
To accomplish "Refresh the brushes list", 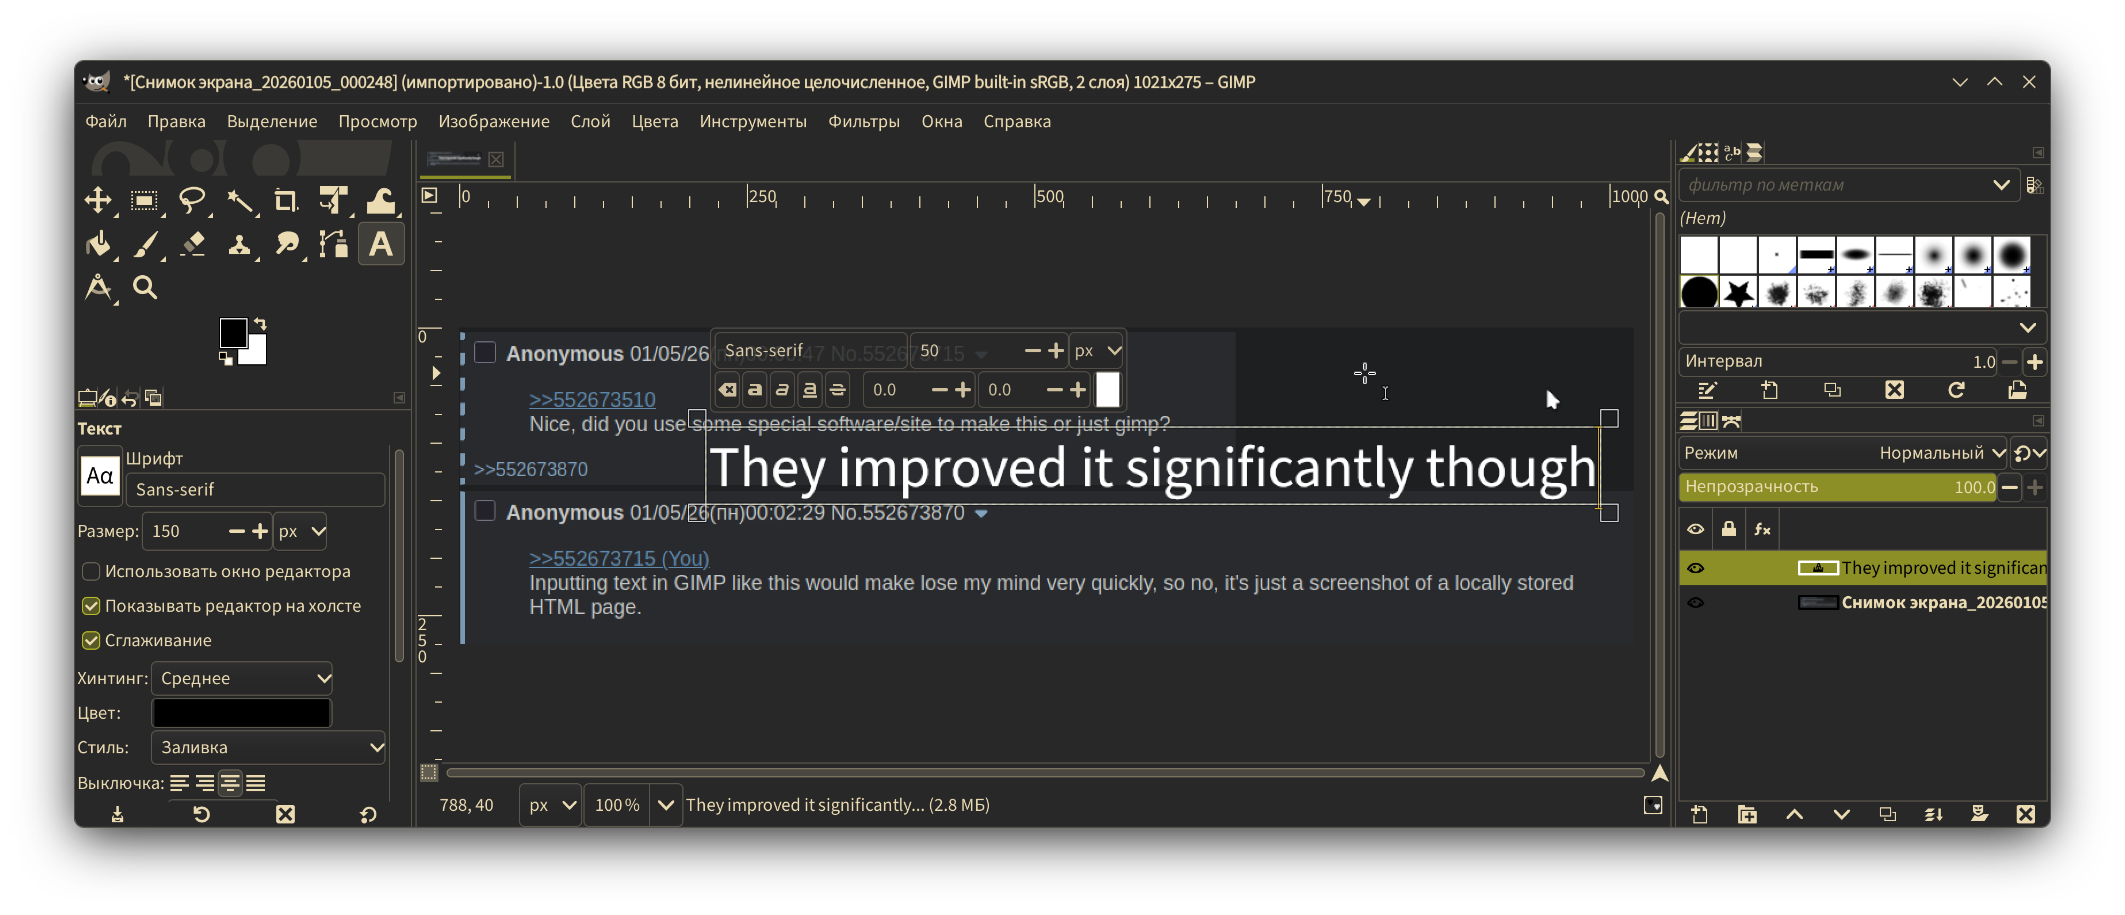I will [x=1956, y=390].
